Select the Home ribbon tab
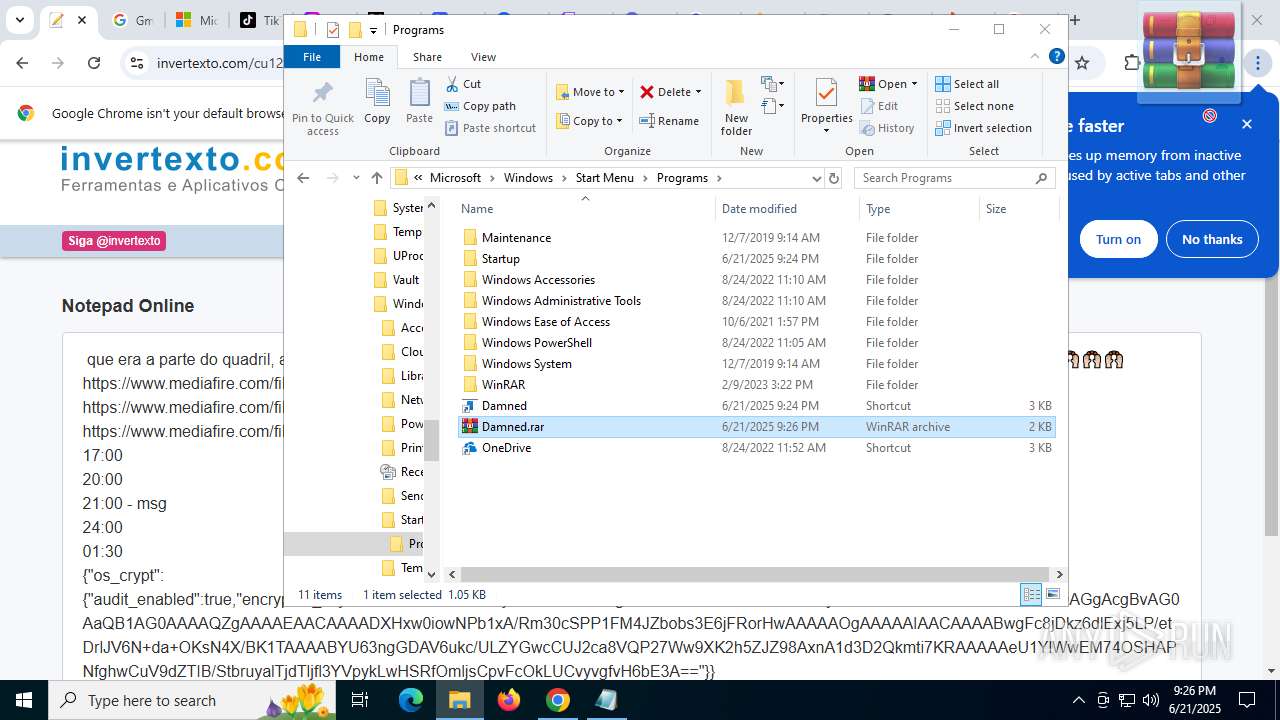Screen dimensions: 1280x720 (x=369, y=57)
